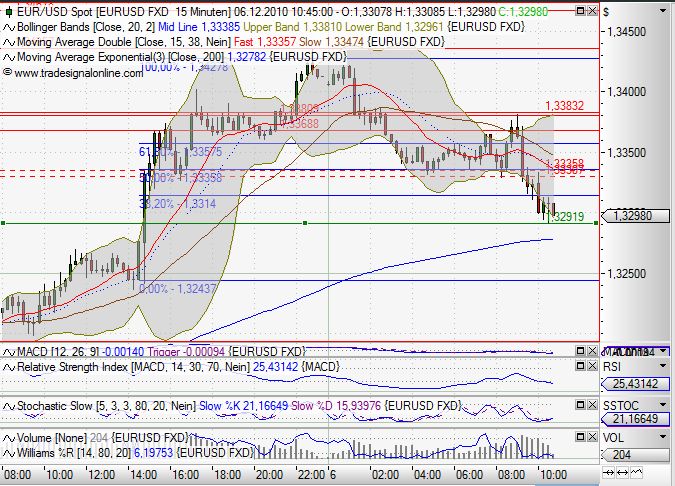Viewport: 675px width, 486px height.
Task: Maximize the Volume pane
Action: [x=580, y=437]
